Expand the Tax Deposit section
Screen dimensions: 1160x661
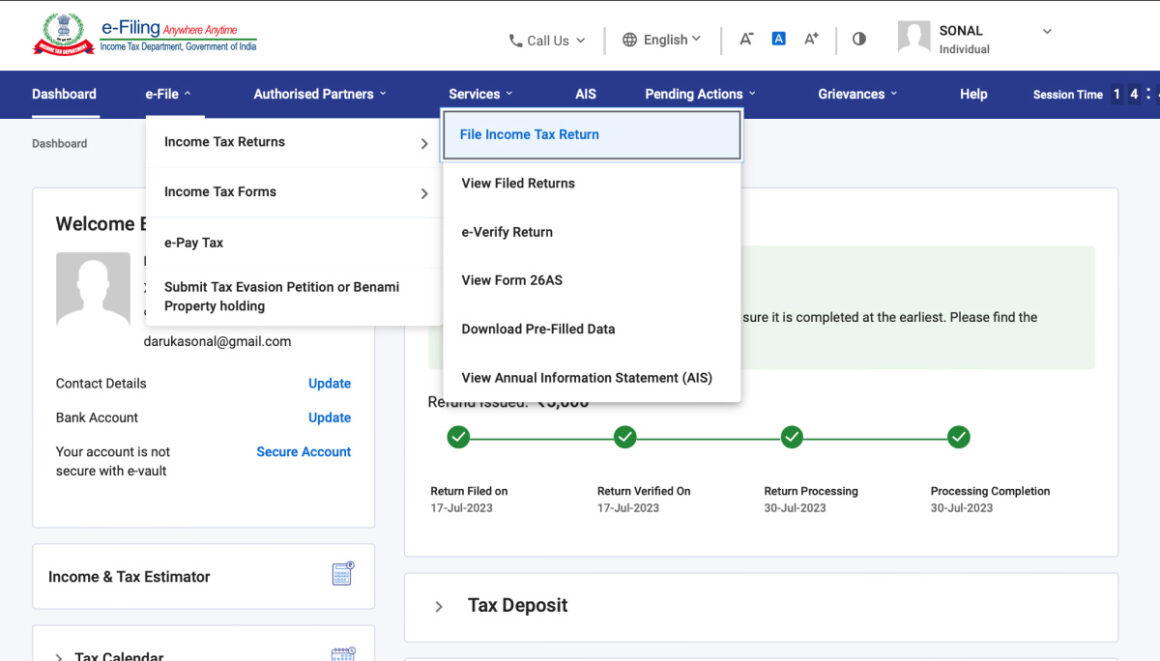pyautogui.click(x=438, y=605)
